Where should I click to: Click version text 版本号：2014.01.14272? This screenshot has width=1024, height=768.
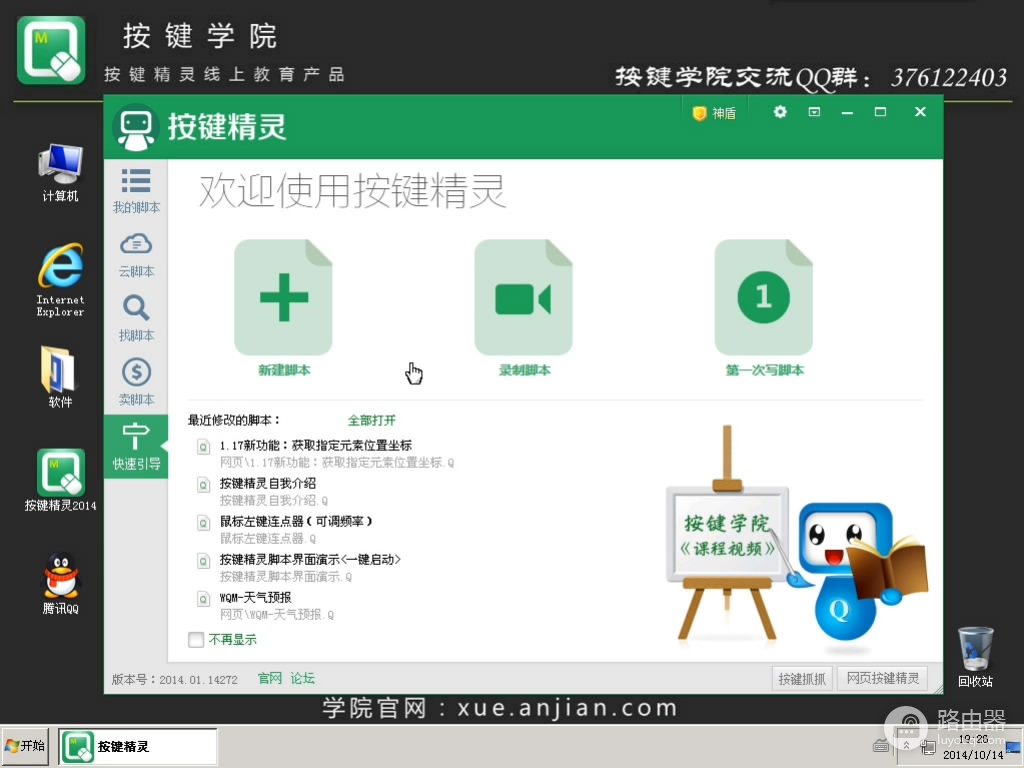[175, 679]
